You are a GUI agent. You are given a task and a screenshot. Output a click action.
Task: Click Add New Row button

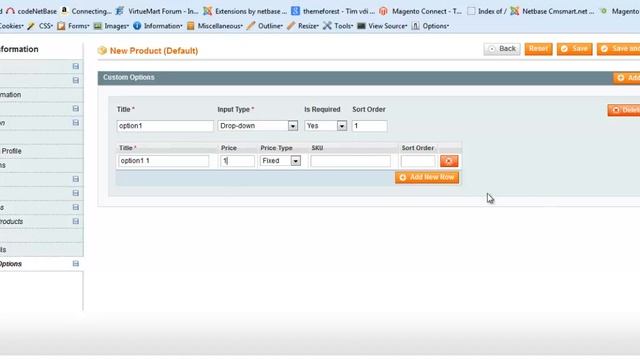(427, 177)
